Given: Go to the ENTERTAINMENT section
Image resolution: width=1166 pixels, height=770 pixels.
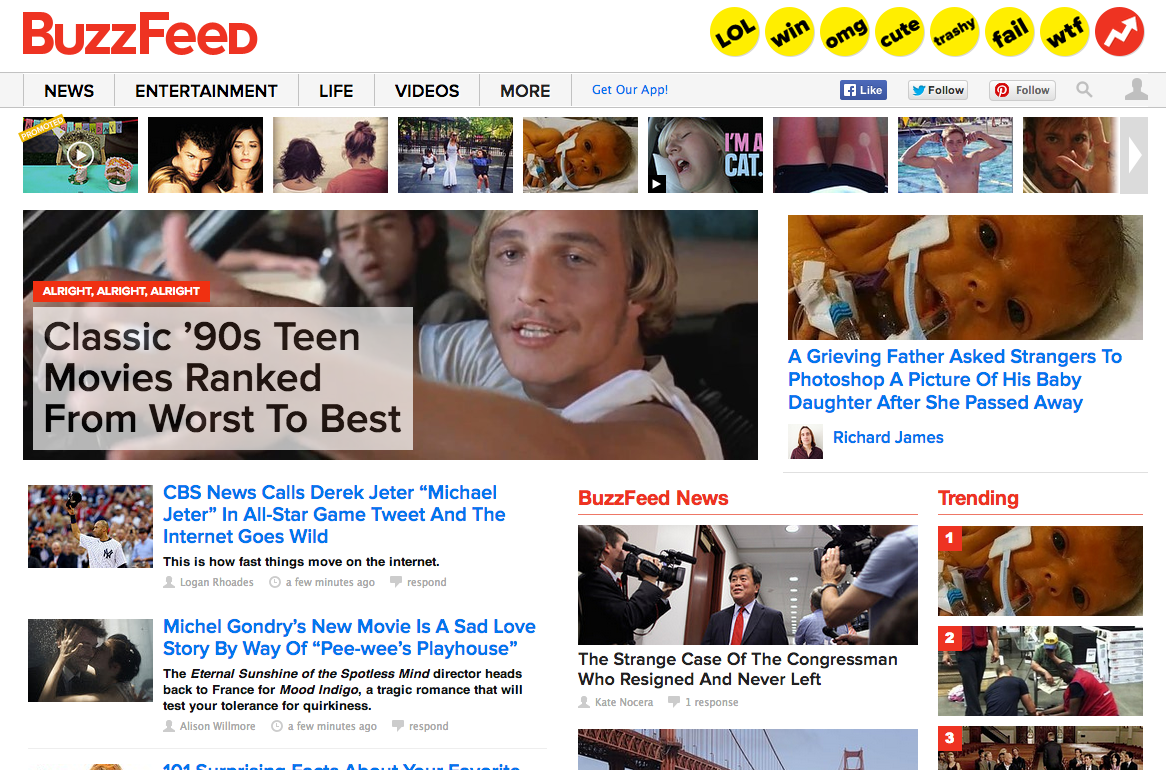Looking at the screenshot, I should (x=206, y=91).
